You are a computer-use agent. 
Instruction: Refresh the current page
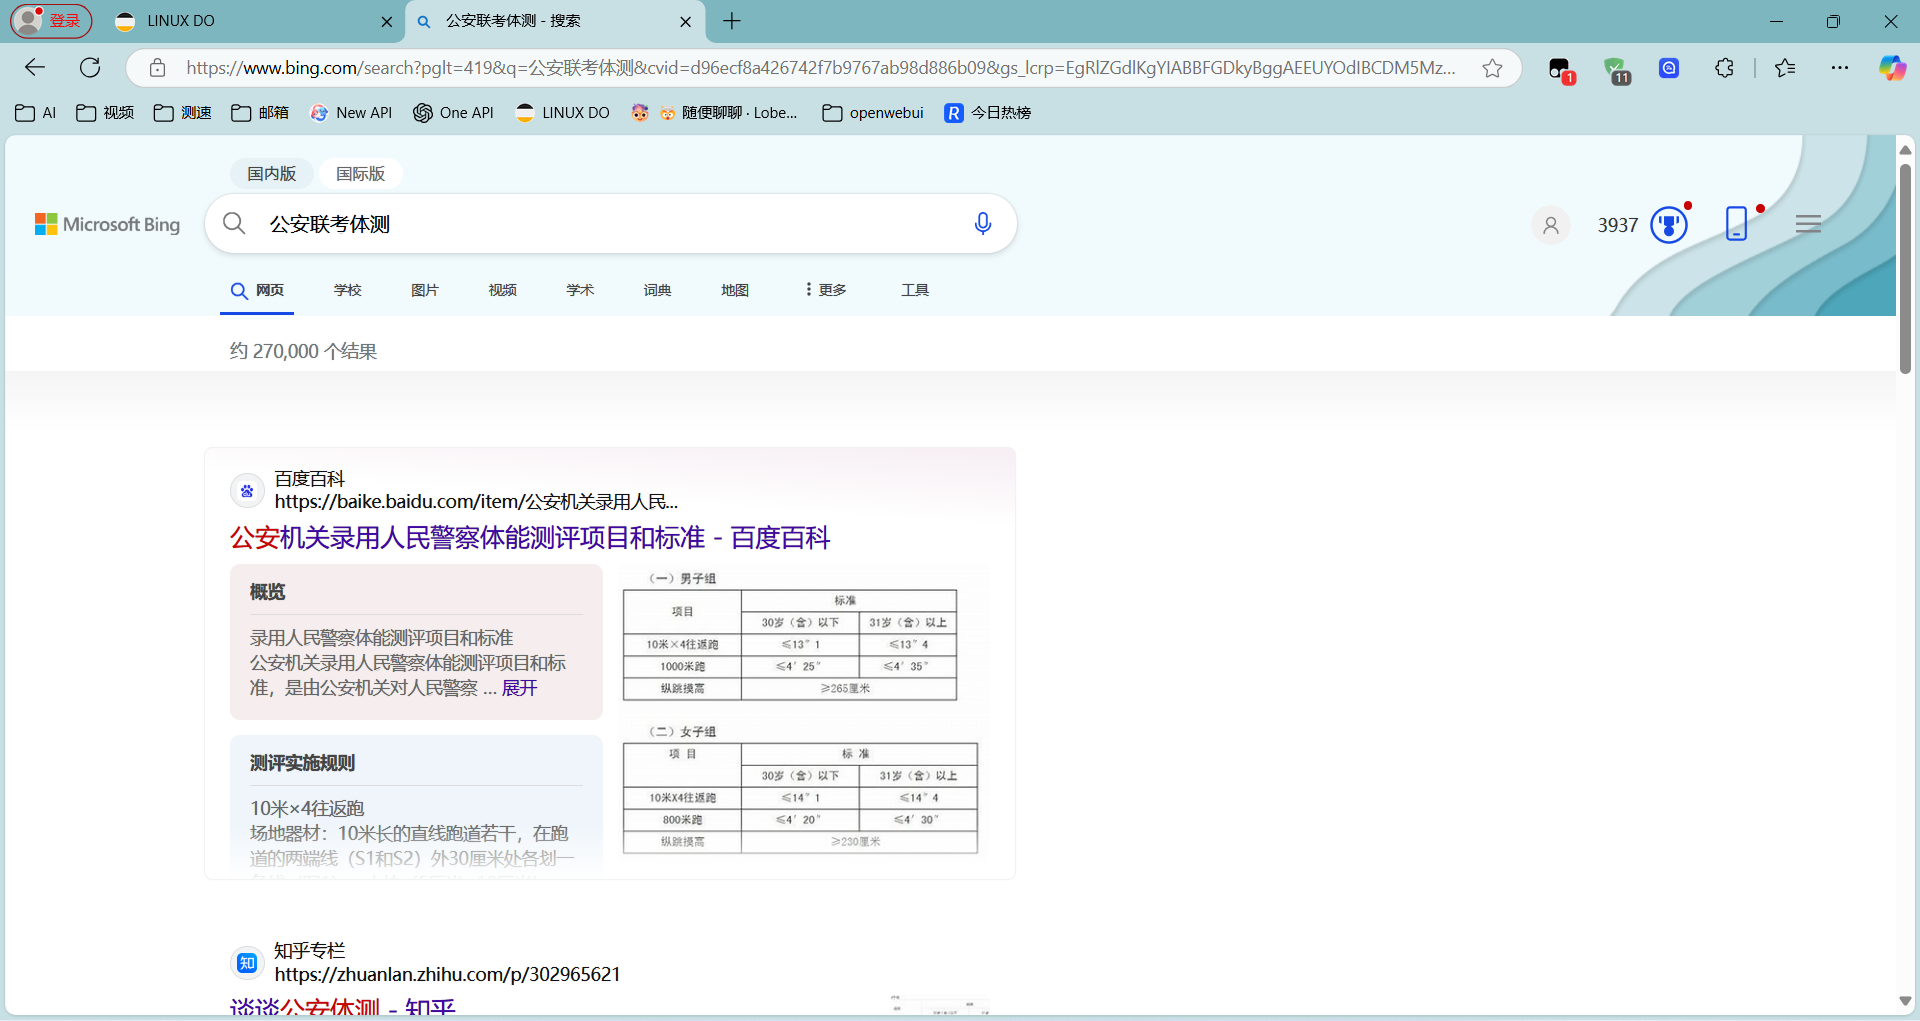pos(90,68)
